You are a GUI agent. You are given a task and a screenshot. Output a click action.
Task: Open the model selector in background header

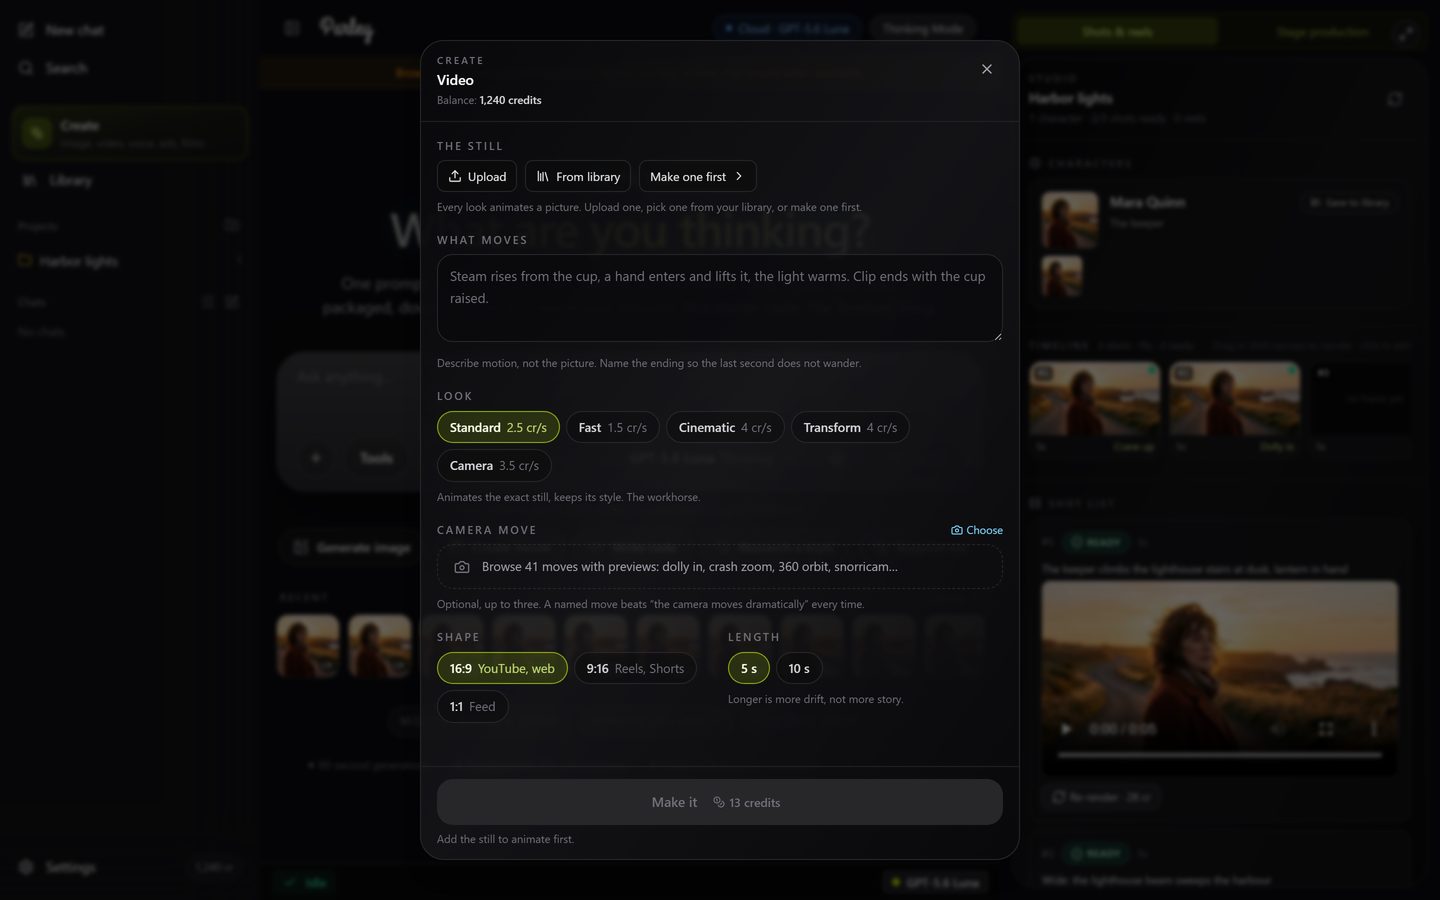tap(788, 29)
